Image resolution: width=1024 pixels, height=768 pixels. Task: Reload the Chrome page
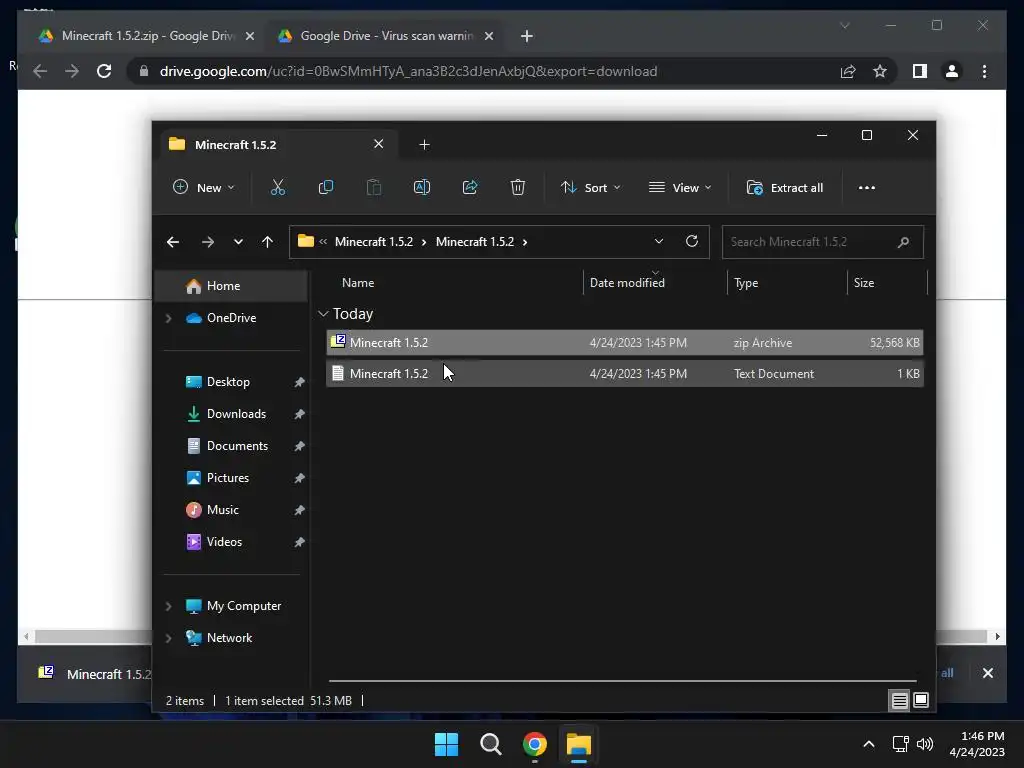[x=104, y=71]
